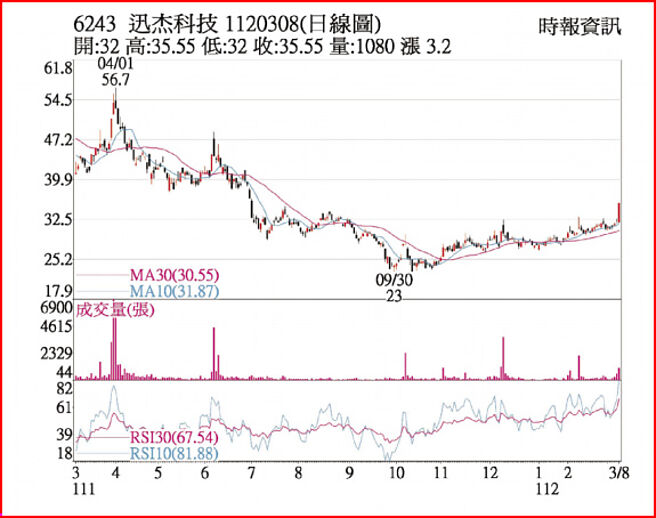656x518 pixels.
Task: Click the RSI axis value '18'
Action: (x=64, y=453)
